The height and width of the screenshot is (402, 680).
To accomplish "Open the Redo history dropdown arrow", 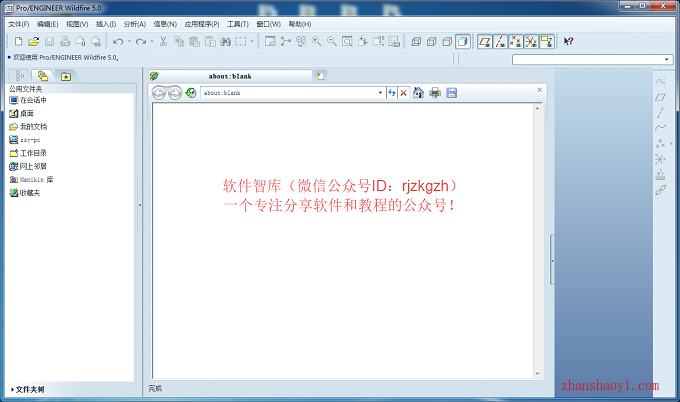I will pos(152,42).
